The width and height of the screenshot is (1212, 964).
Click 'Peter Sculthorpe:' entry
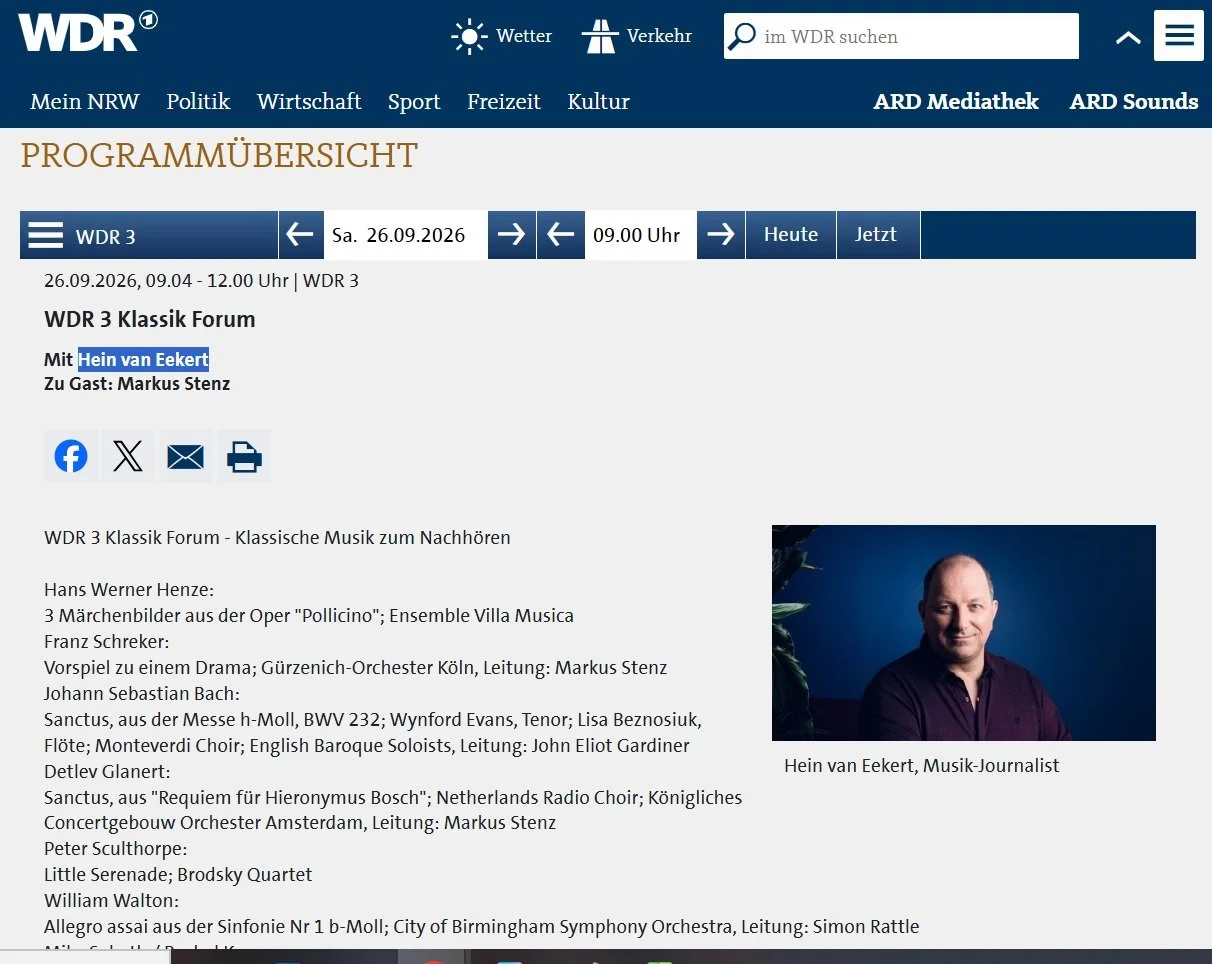tap(116, 849)
